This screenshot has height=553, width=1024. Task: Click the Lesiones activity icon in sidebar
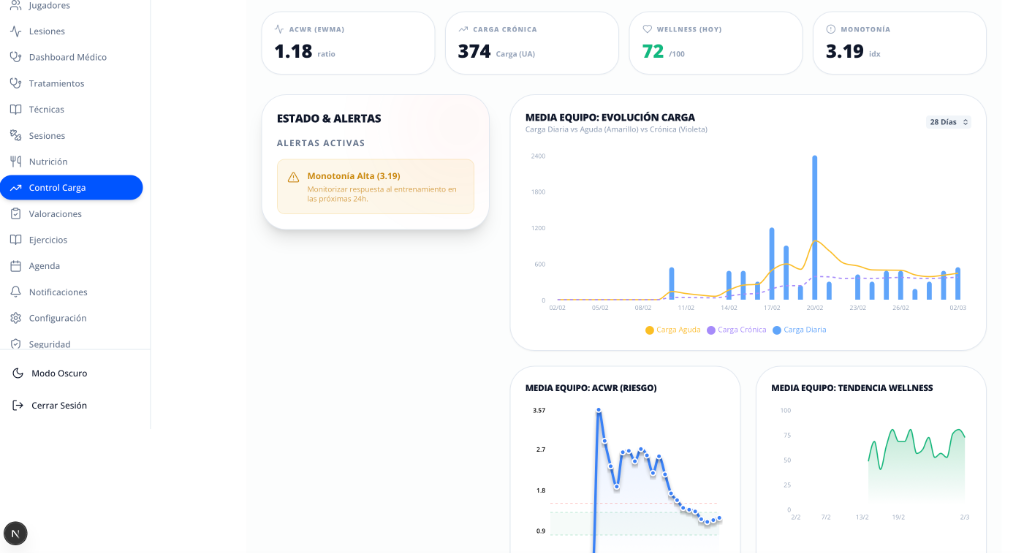(15, 31)
